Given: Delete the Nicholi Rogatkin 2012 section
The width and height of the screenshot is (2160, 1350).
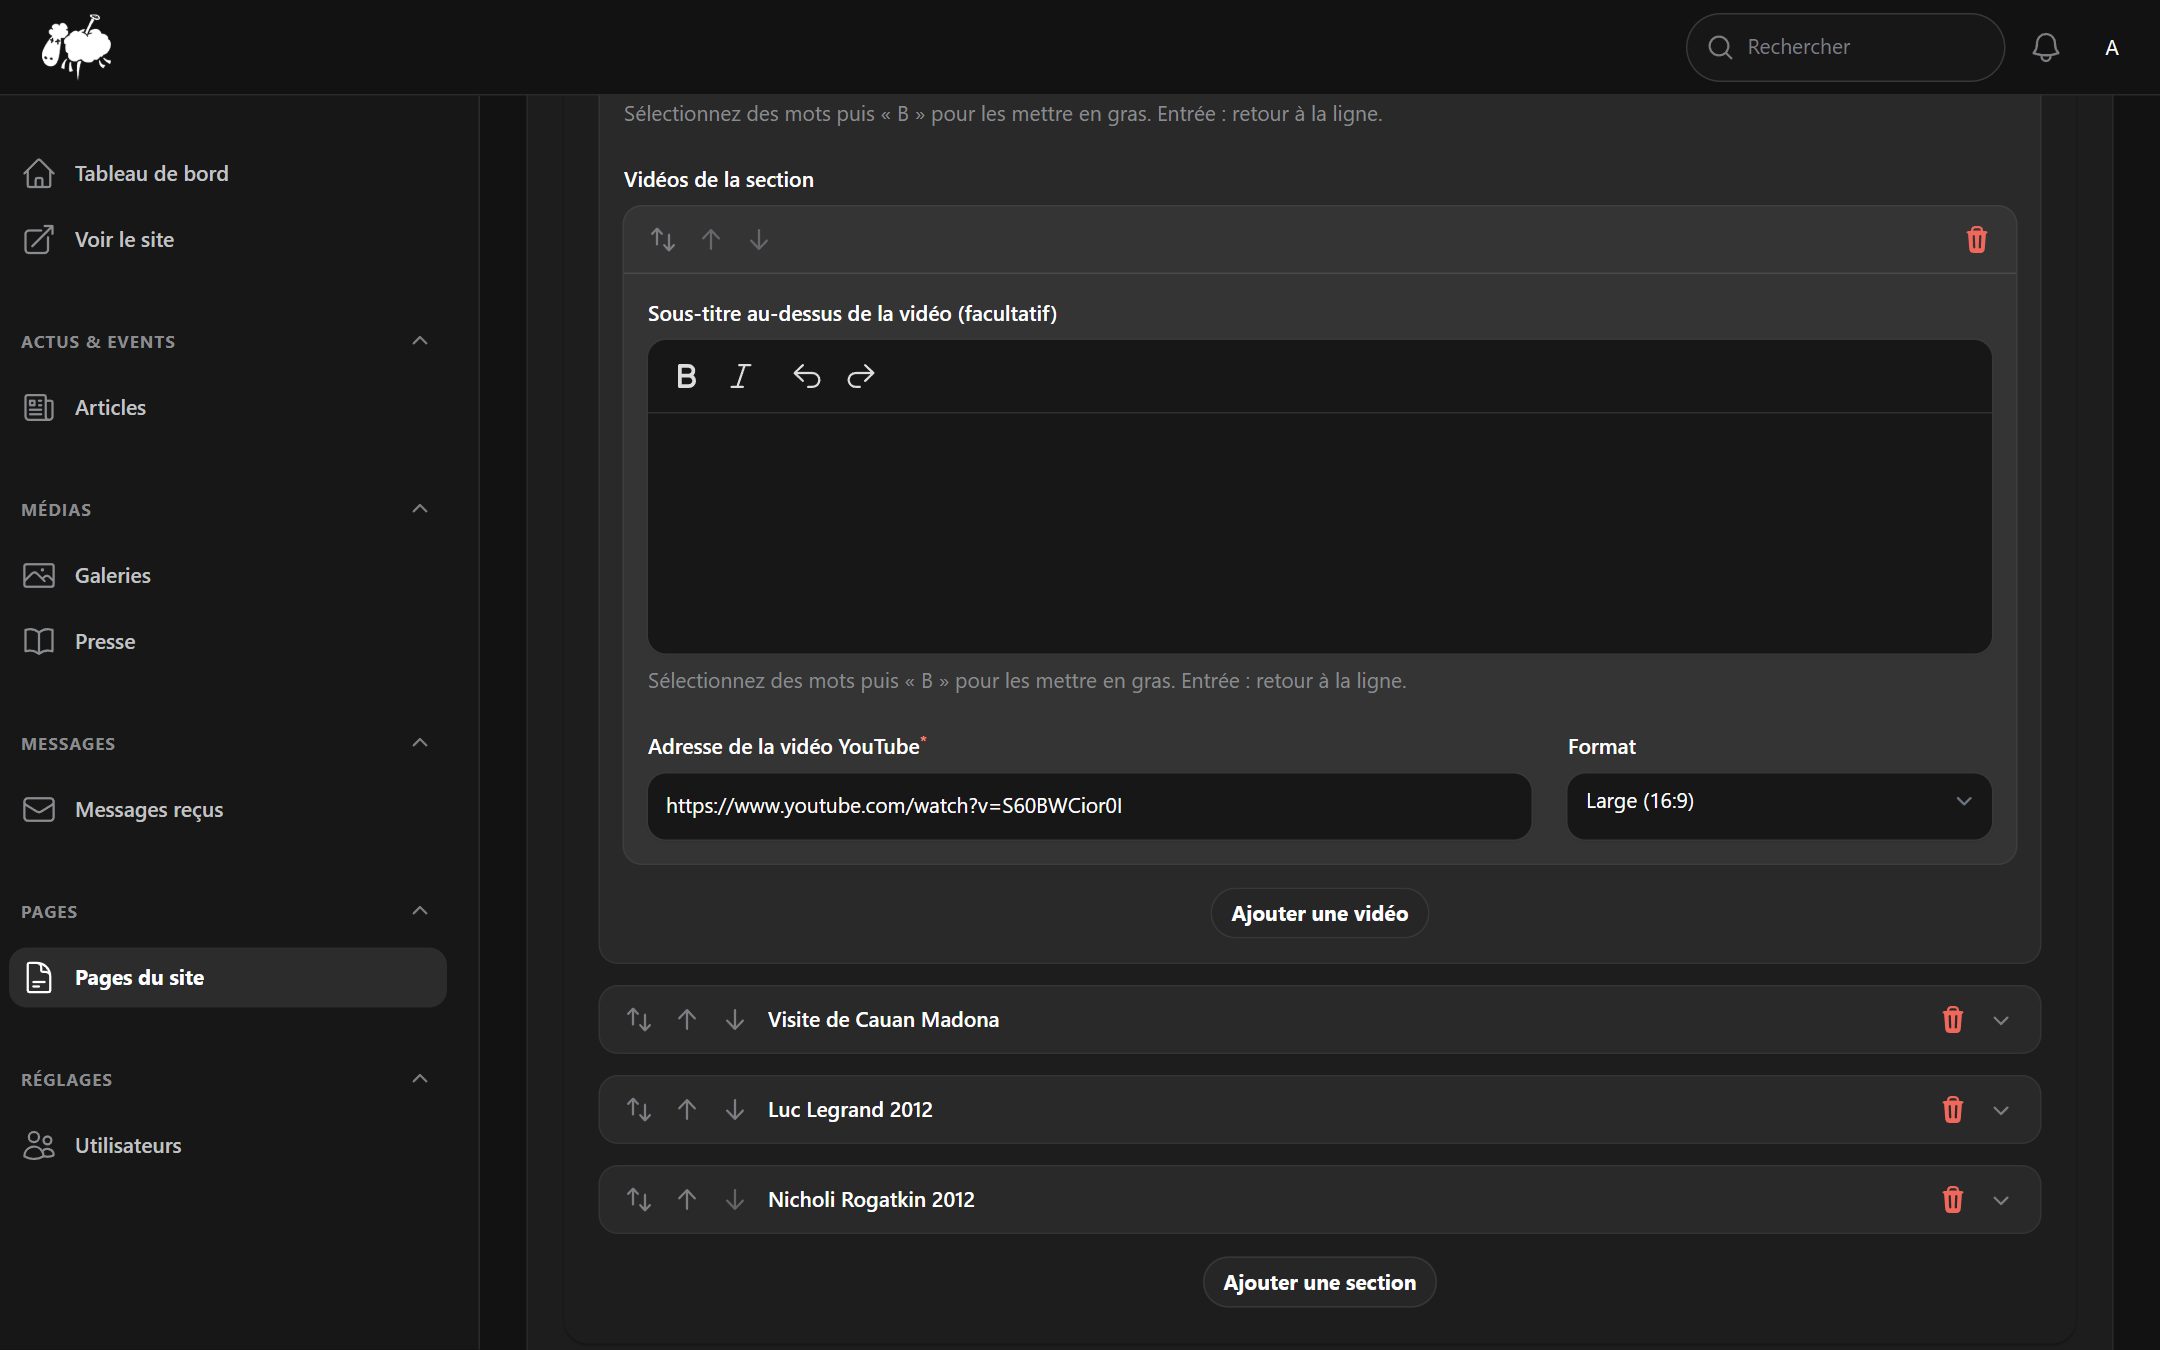Looking at the screenshot, I should [x=1952, y=1200].
